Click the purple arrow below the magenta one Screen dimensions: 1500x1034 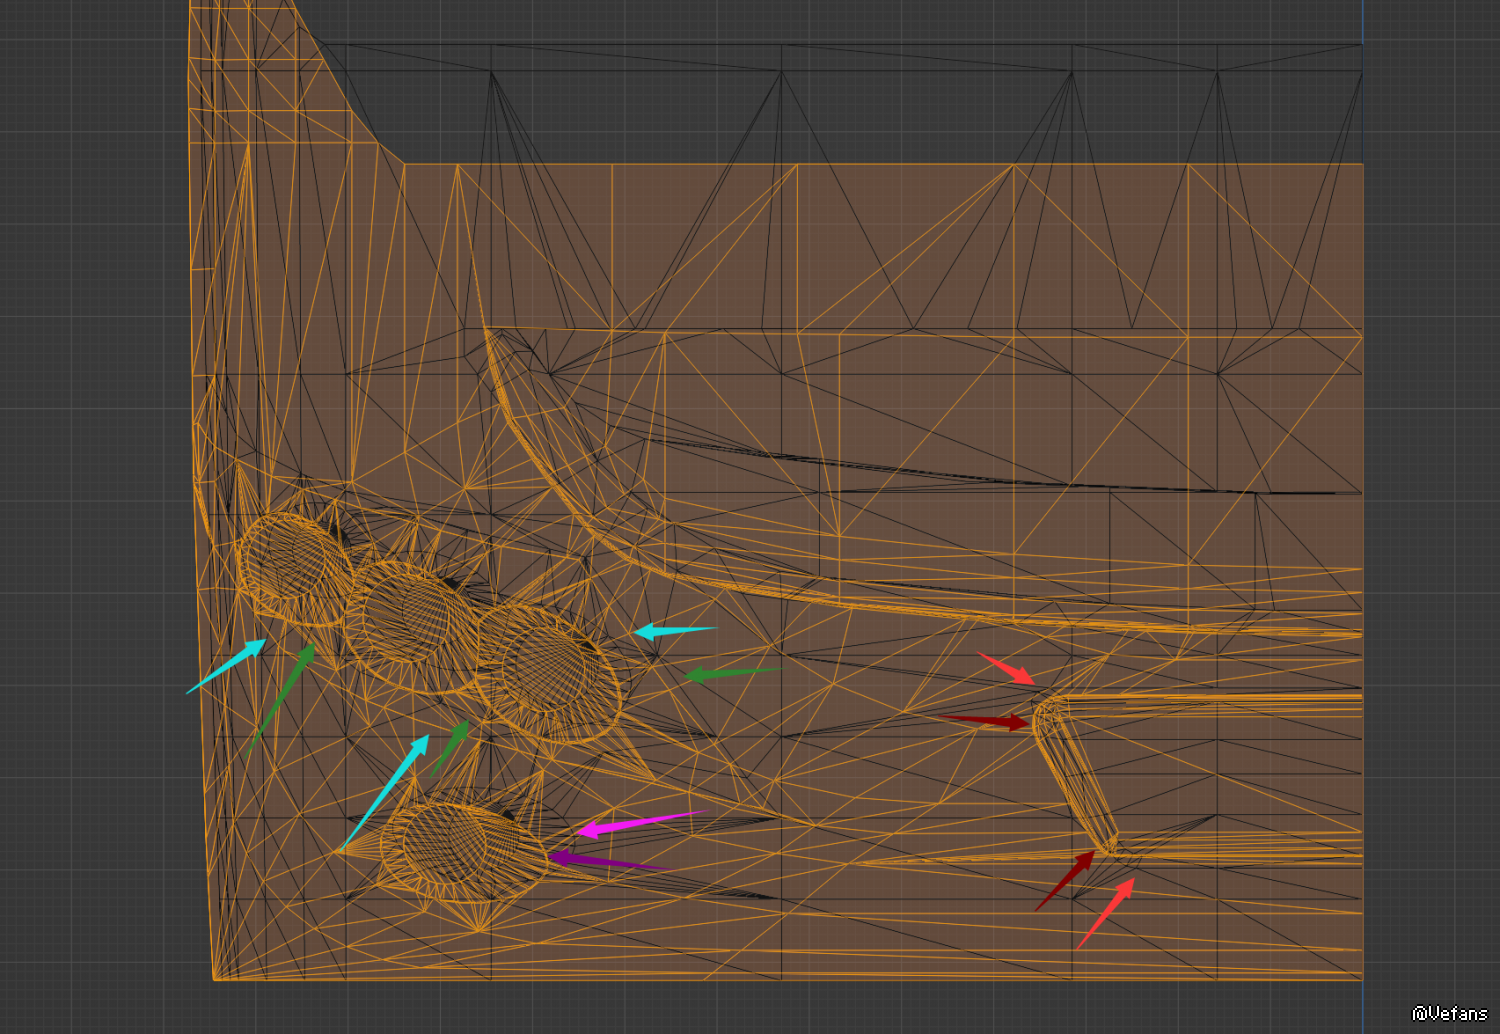point(605,861)
